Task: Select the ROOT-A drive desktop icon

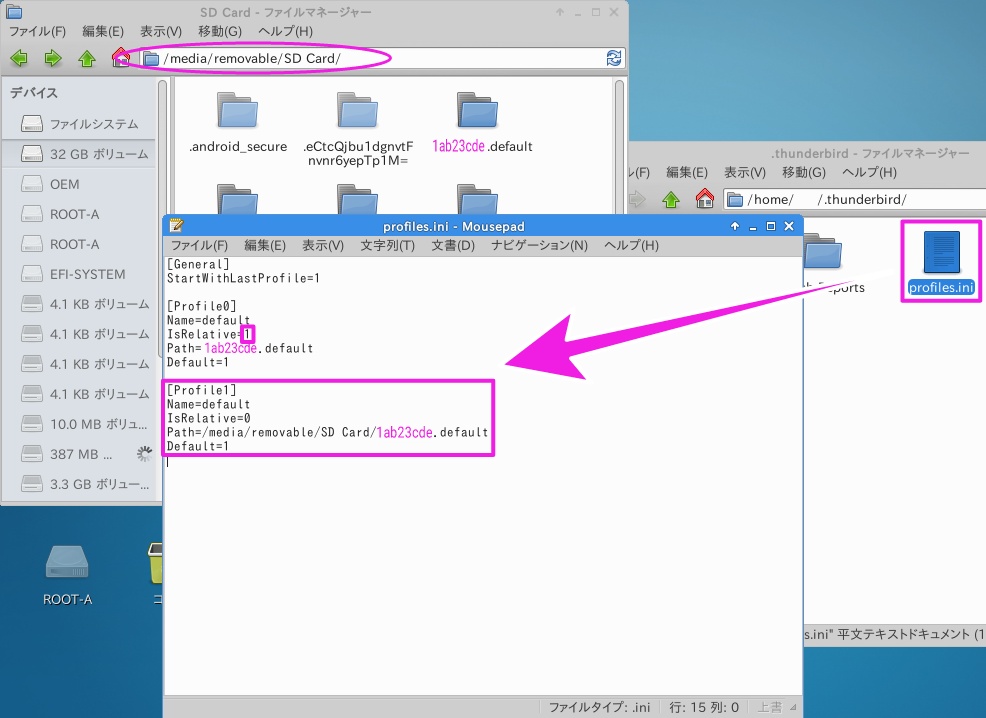Action: click(67, 575)
